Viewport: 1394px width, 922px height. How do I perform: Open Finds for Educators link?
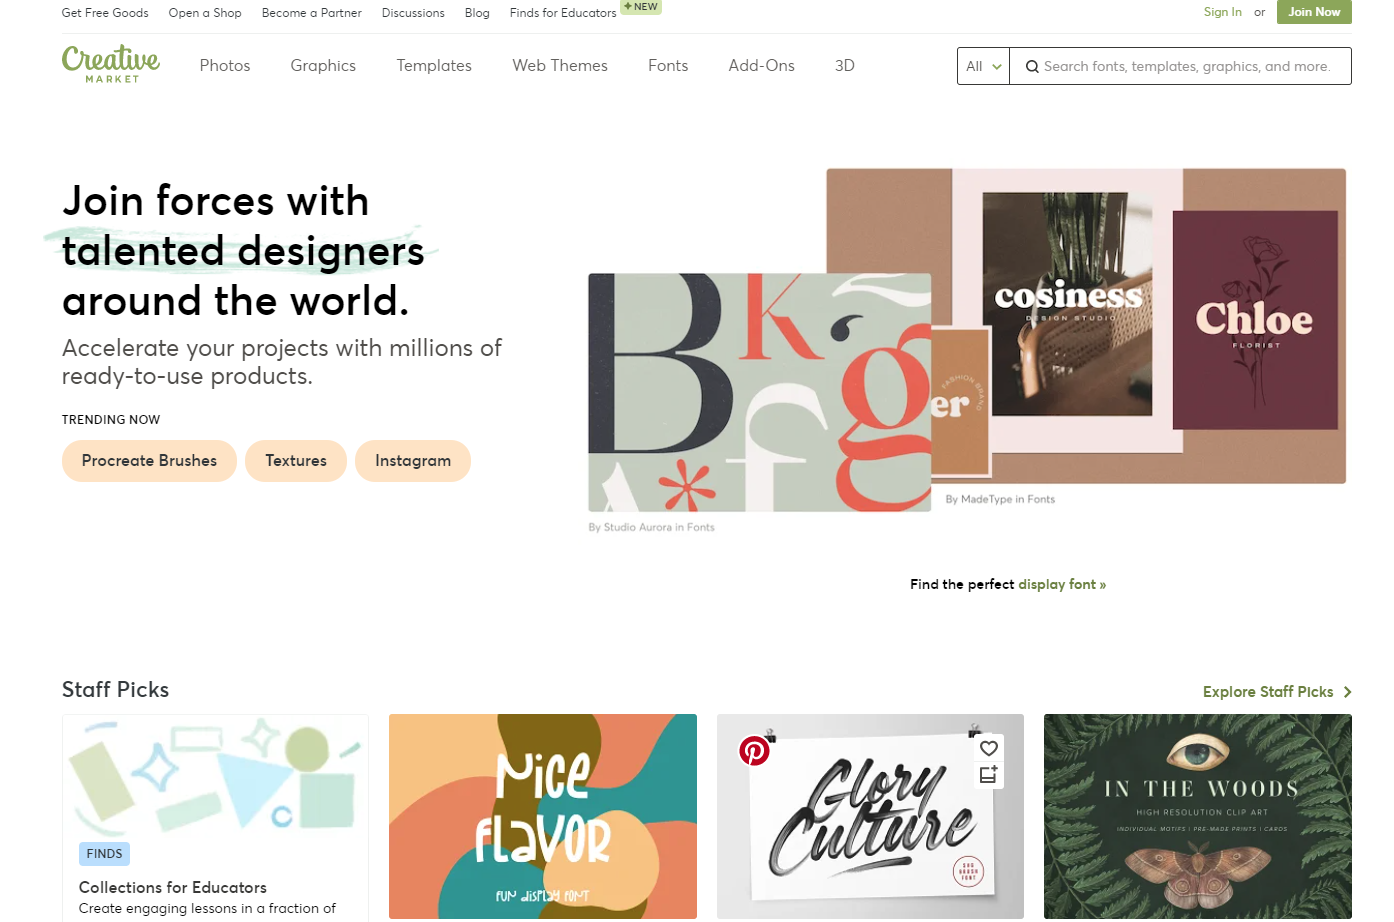tap(563, 13)
